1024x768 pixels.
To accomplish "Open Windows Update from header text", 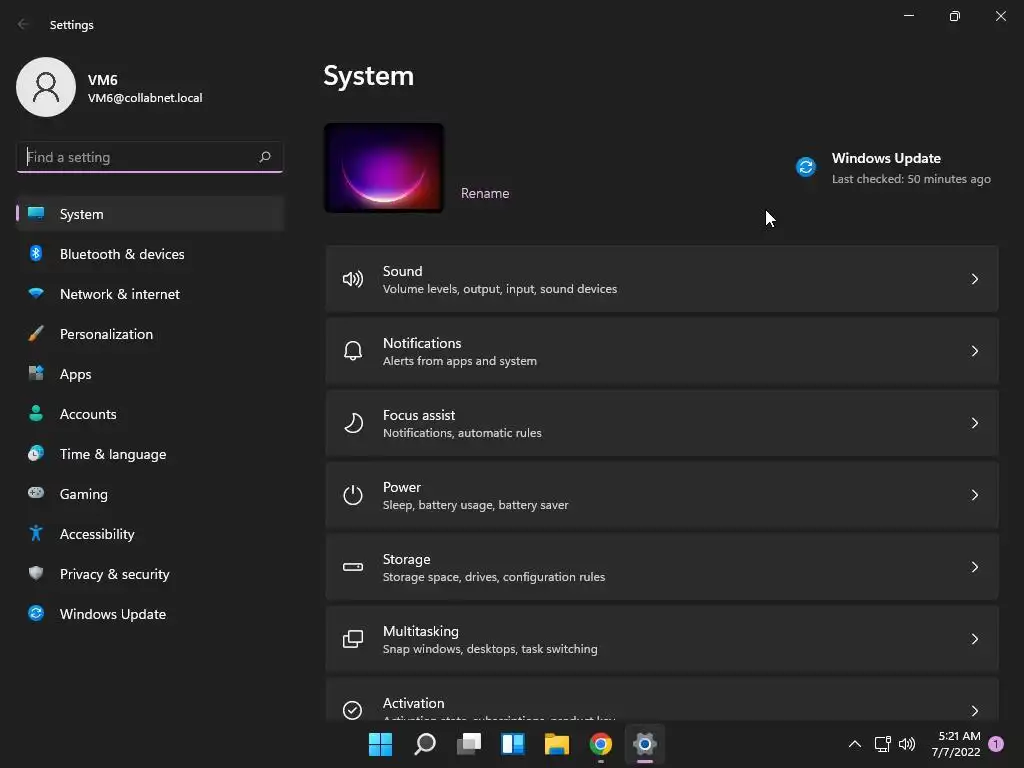I will [x=886, y=158].
